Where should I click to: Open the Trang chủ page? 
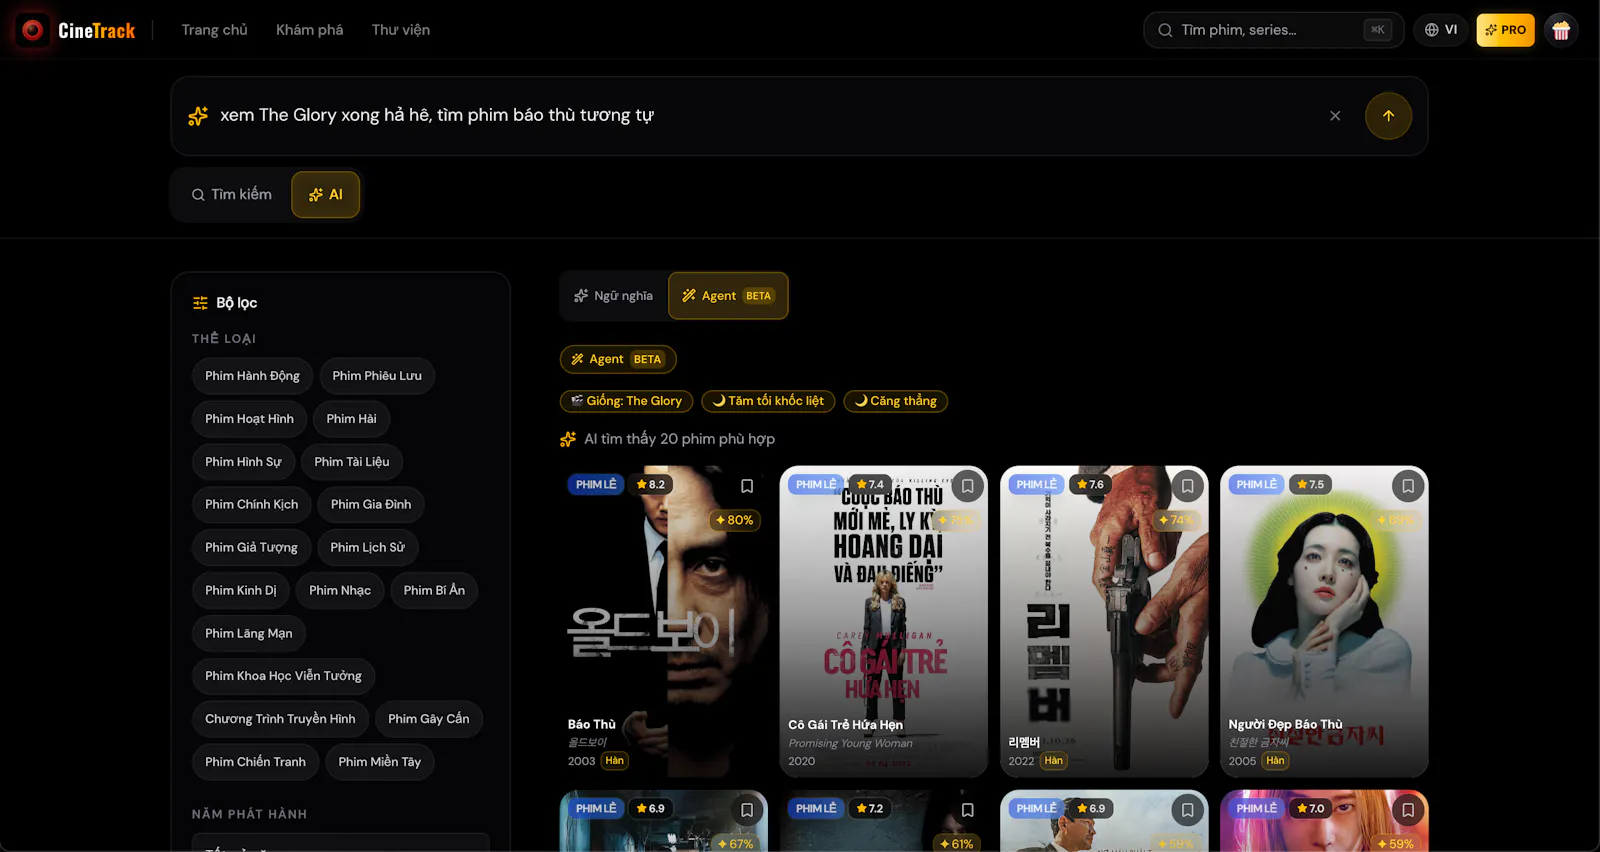[x=214, y=30]
